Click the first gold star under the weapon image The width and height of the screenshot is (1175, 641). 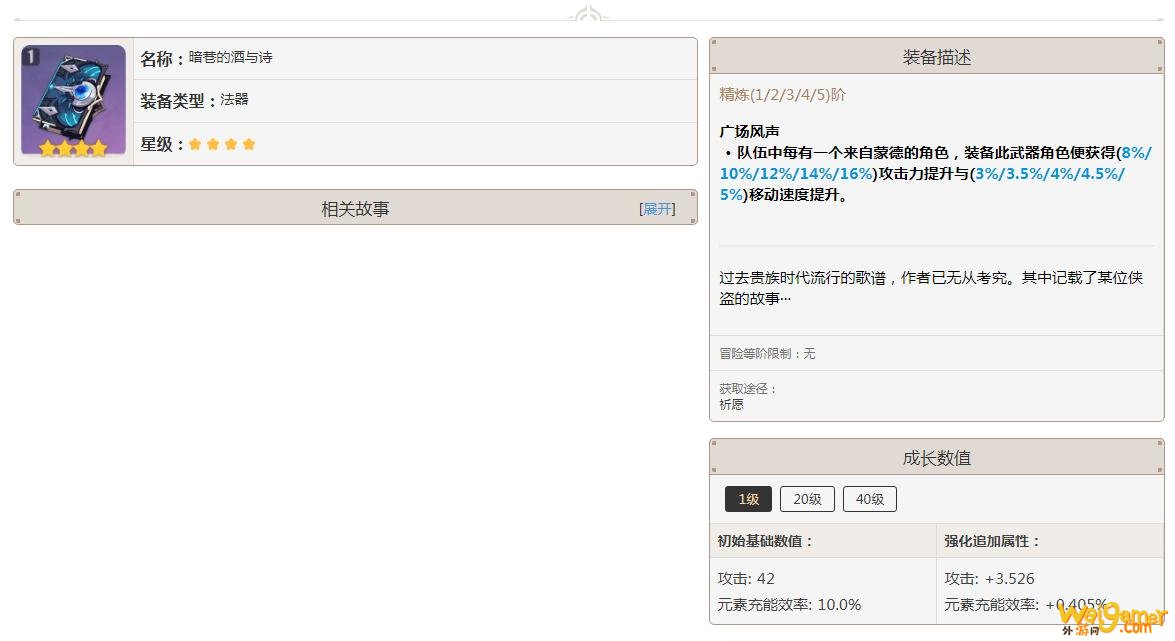tap(44, 148)
